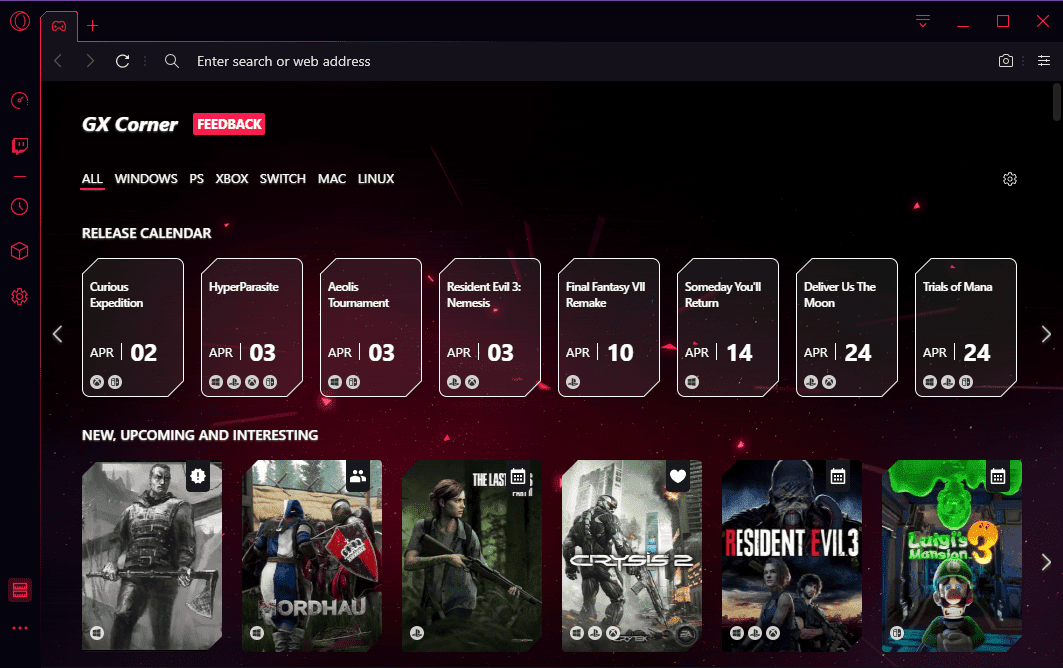
Task: Click the search magnifier icon
Action: (172, 61)
